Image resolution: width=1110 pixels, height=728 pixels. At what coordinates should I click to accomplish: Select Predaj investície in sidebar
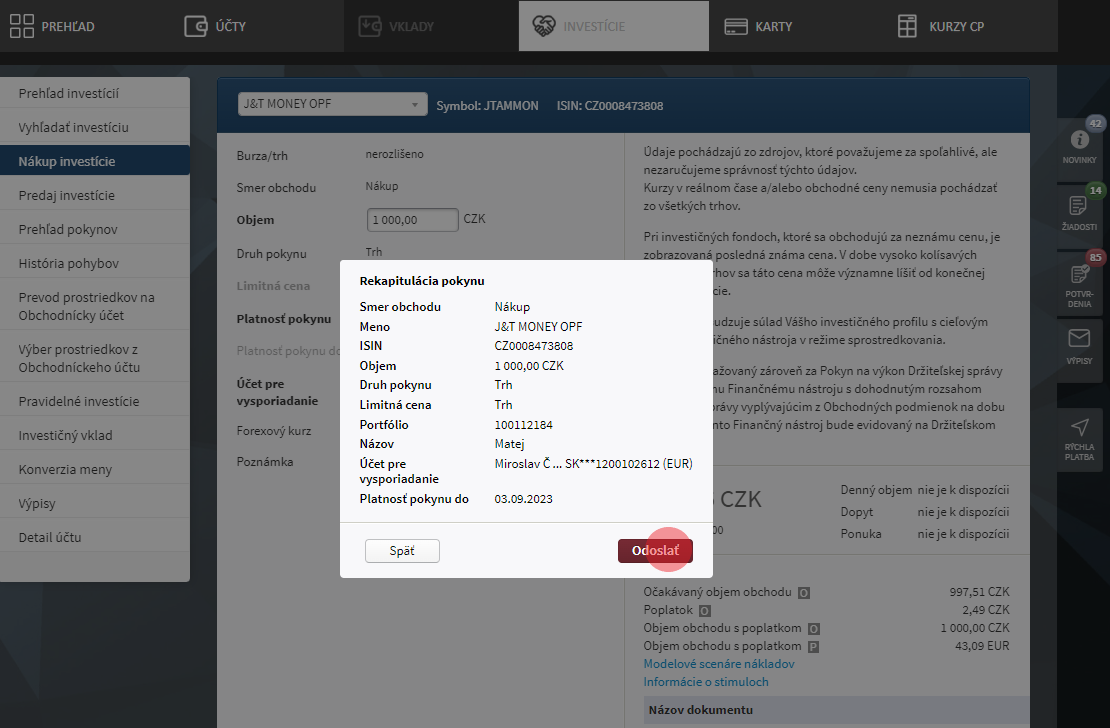click(67, 195)
